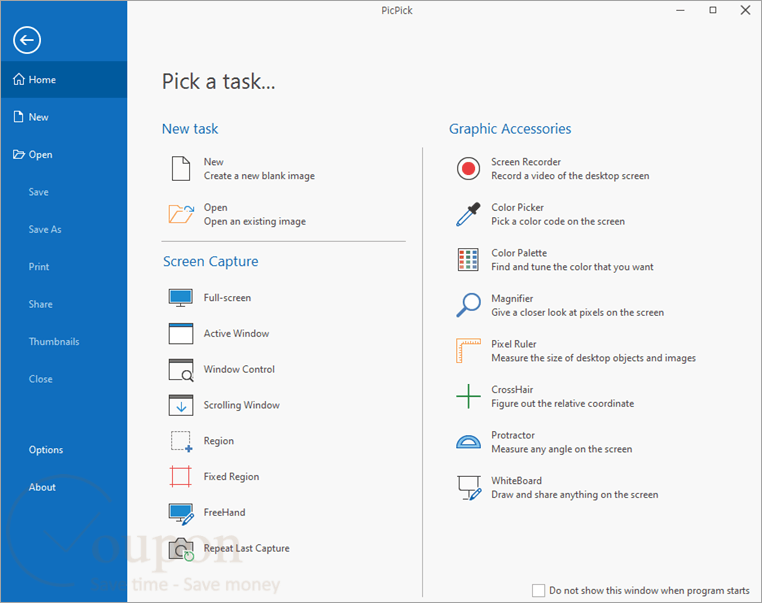Screen dimensions: 762x603
Task: Enable 'Do not show this window' checkbox
Action: pos(538,590)
